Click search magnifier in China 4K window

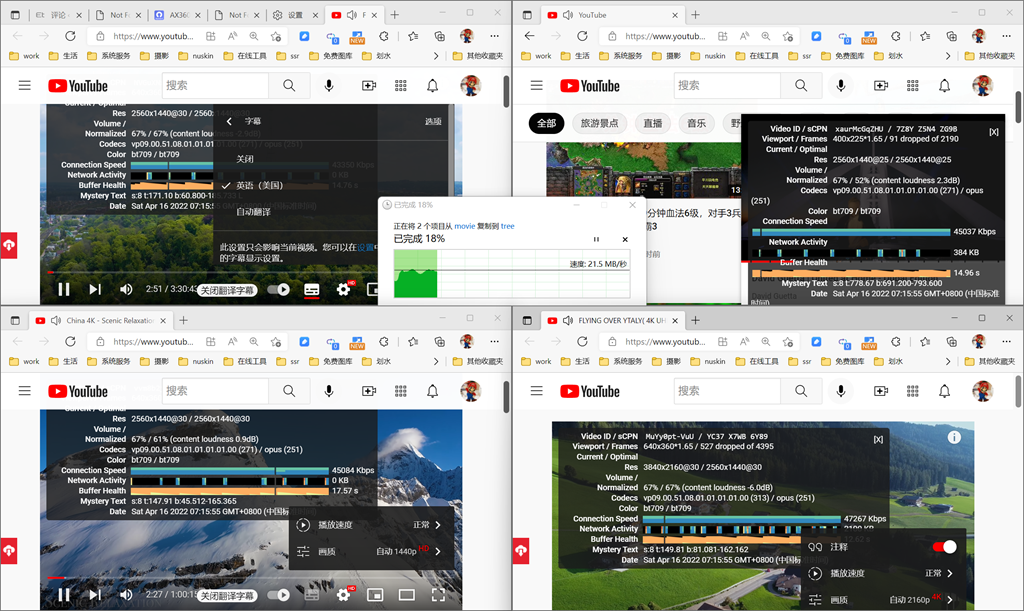pos(289,391)
